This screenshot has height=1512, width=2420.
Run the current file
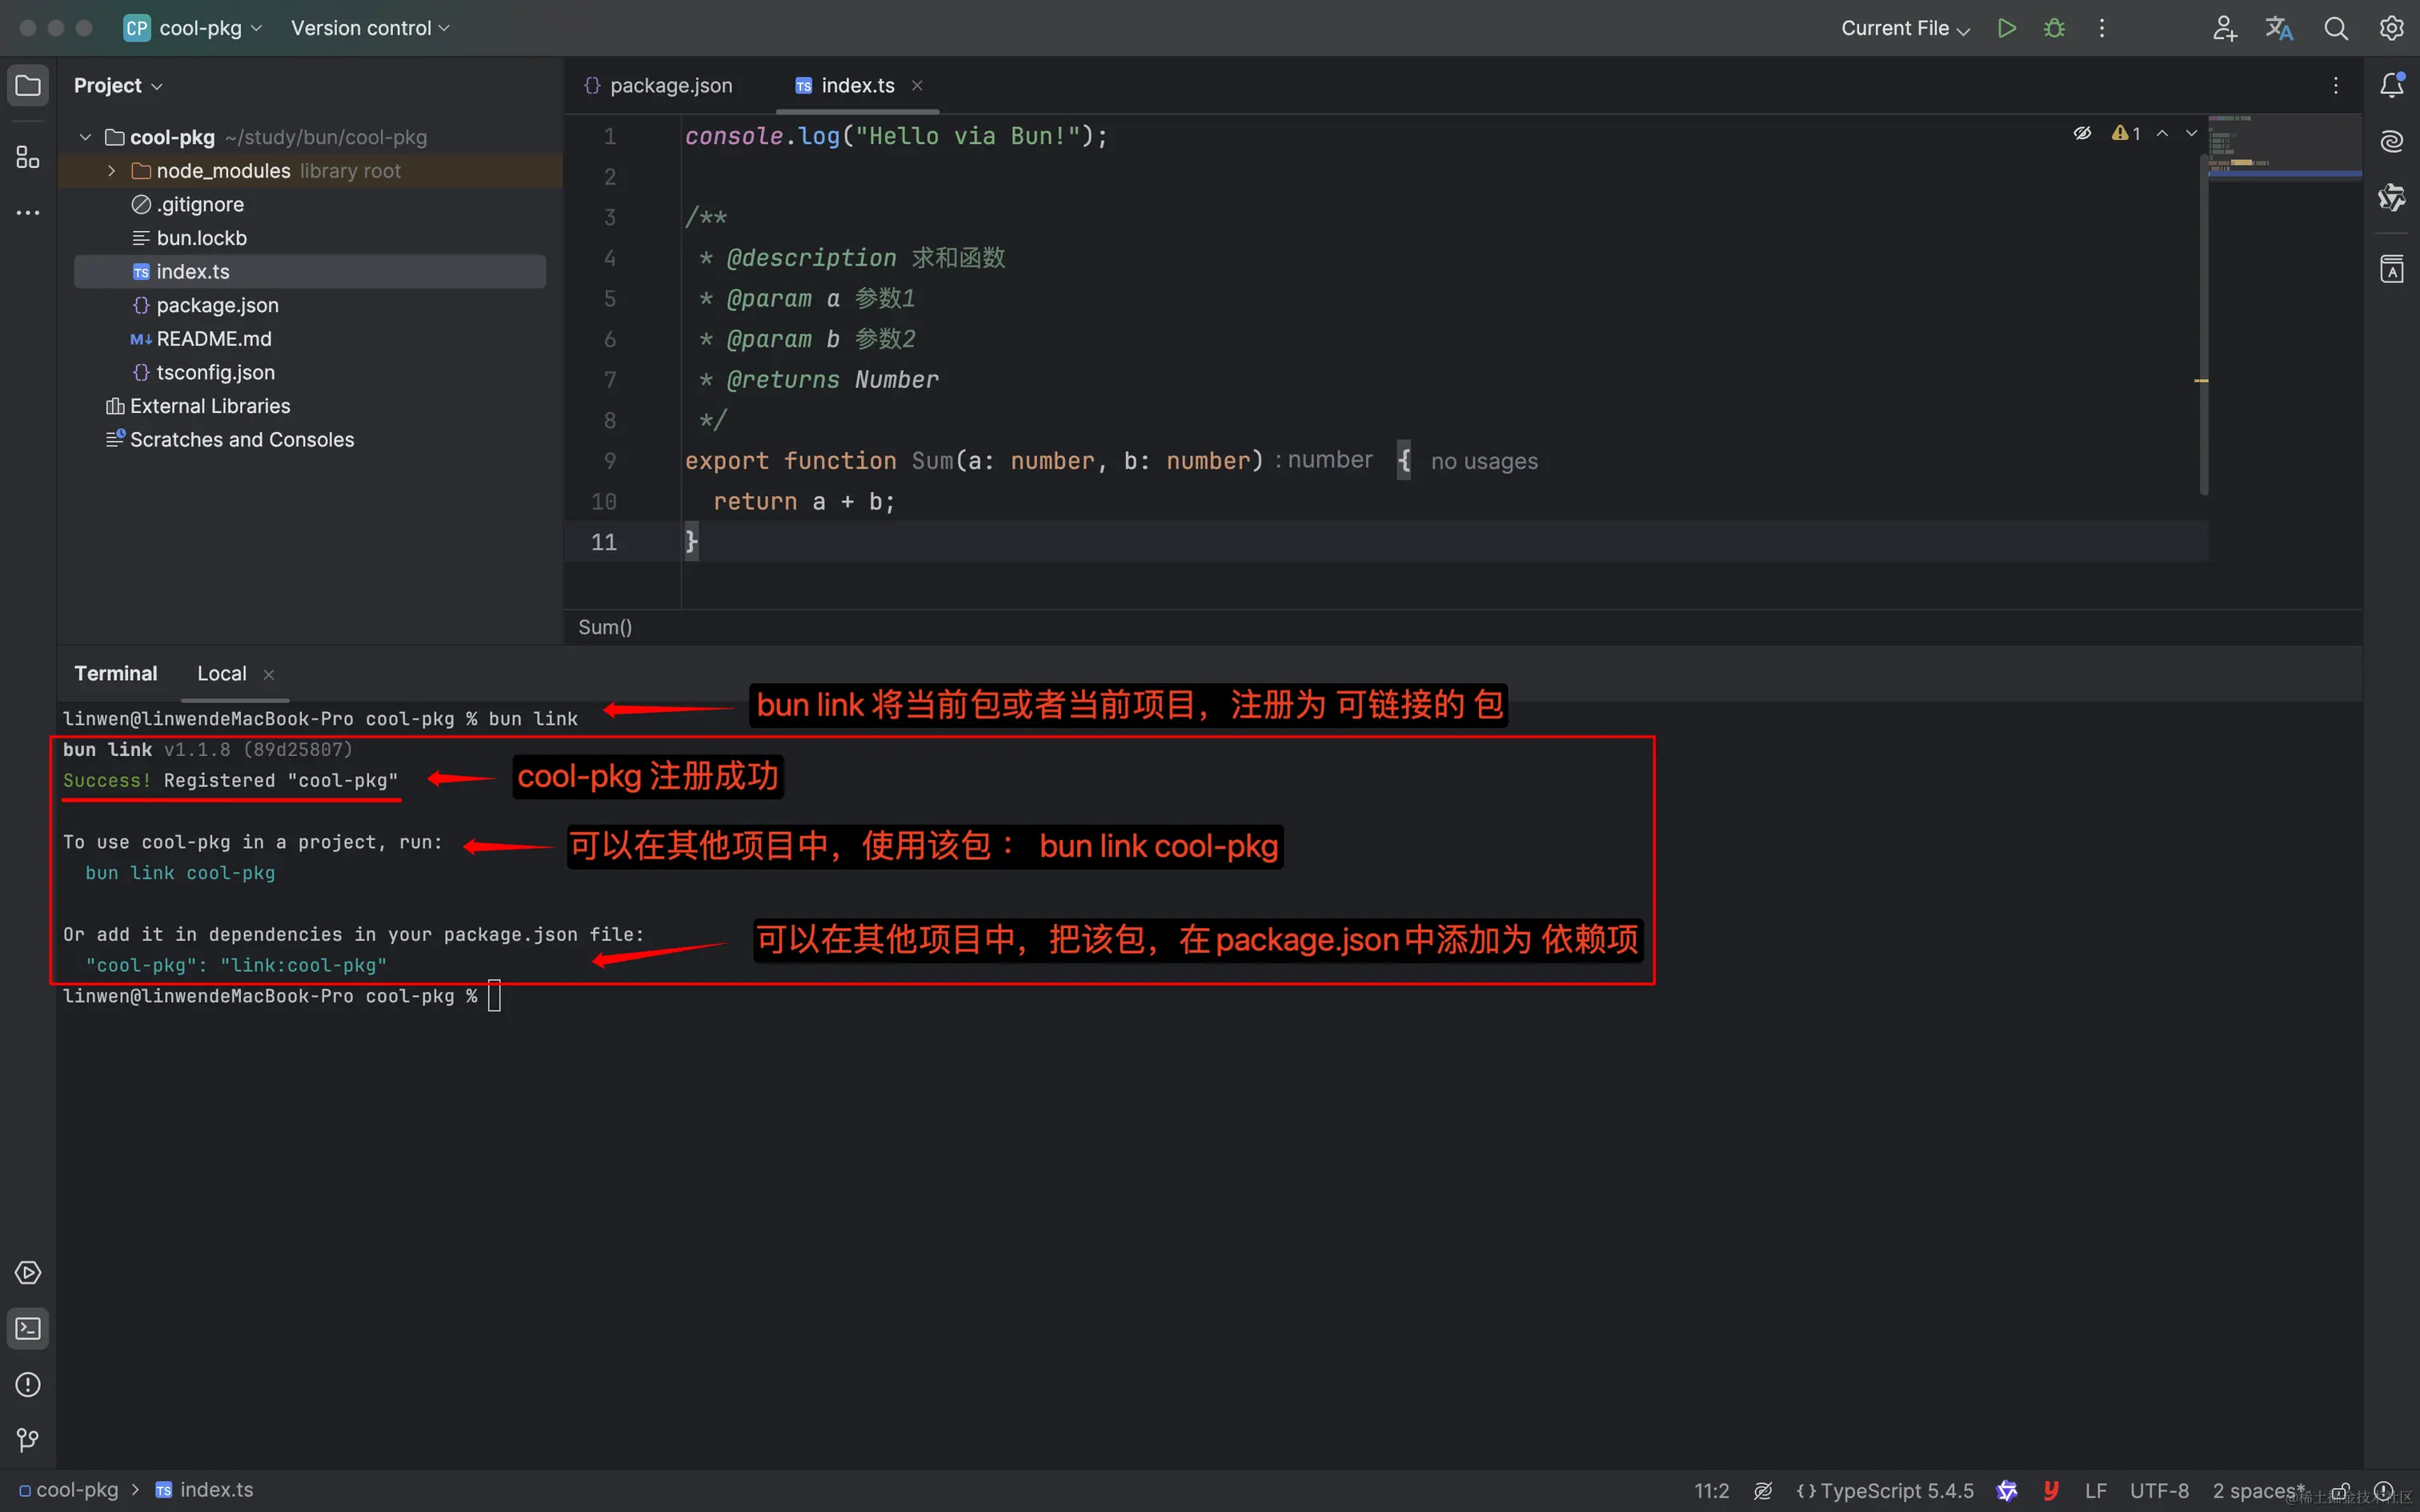click(x=2007, y=28)
